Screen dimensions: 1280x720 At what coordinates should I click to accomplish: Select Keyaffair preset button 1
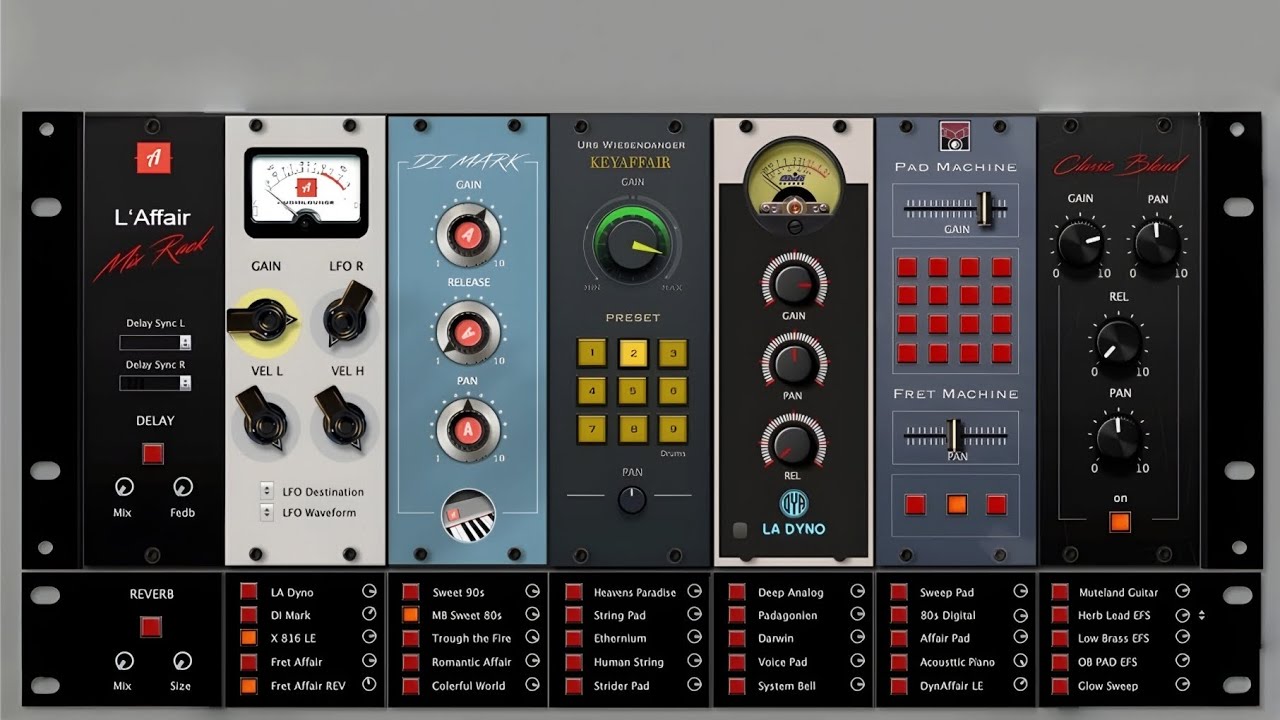point(591,352)
